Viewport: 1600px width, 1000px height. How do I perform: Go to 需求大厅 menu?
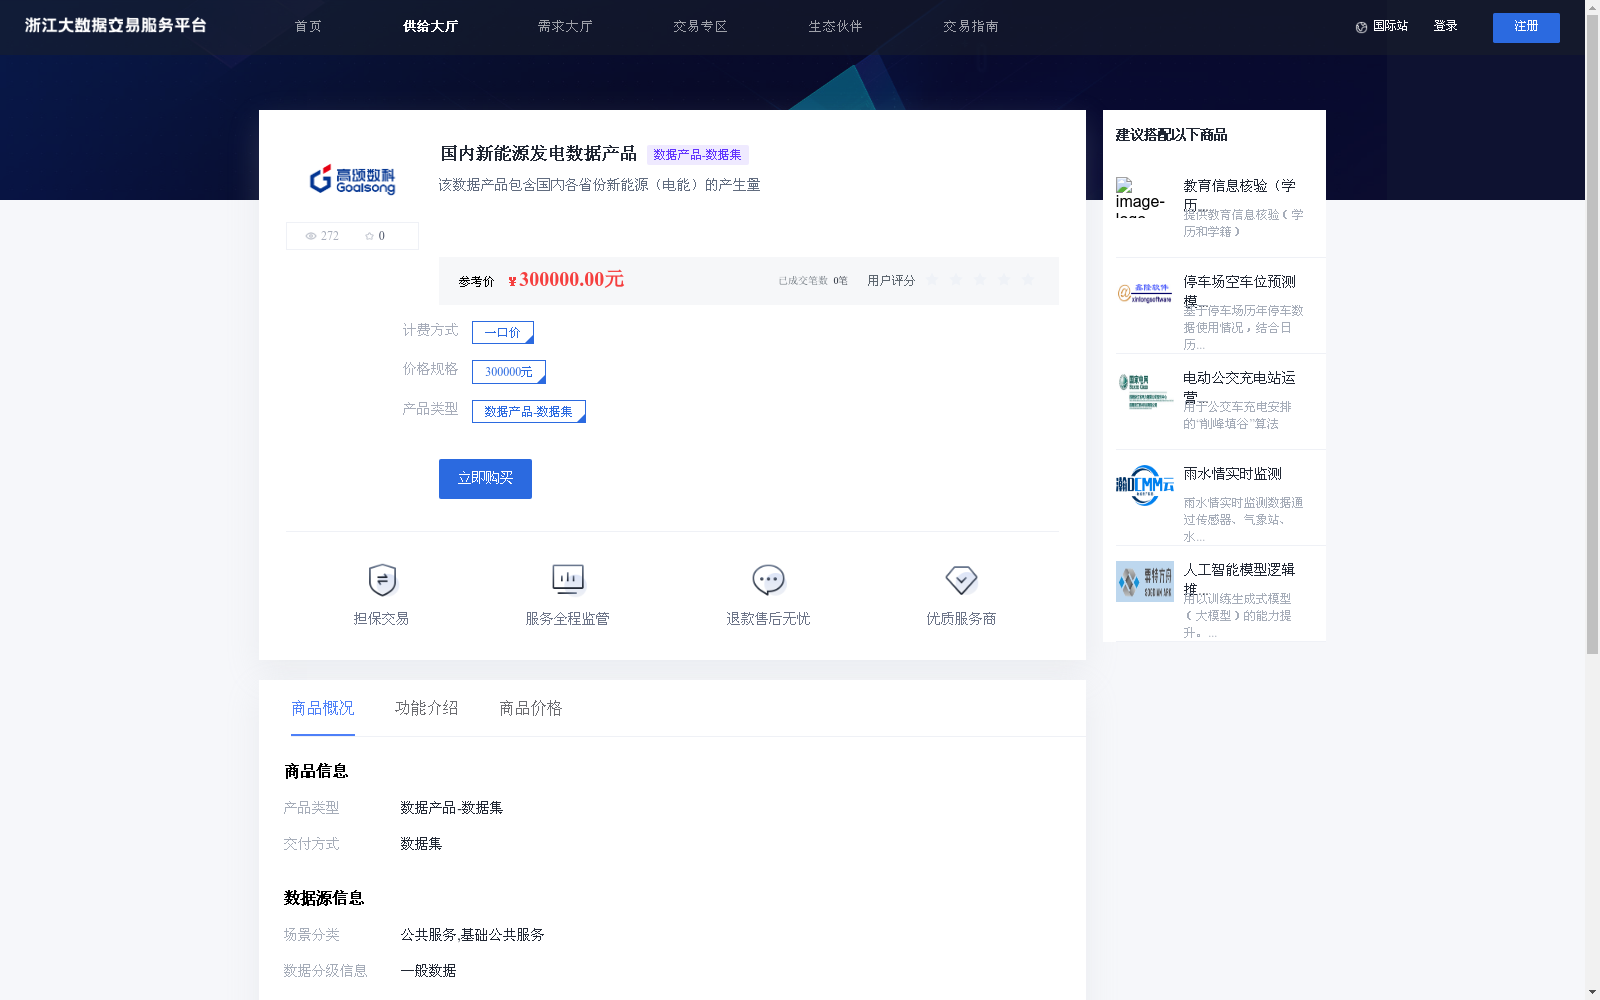point(565,27)
